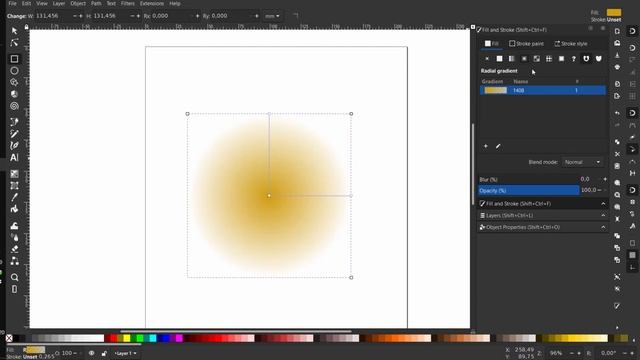Click the Opacity (%) slider bar
Image resolution: width=640 pixels, height=360 pixels.
529,191
